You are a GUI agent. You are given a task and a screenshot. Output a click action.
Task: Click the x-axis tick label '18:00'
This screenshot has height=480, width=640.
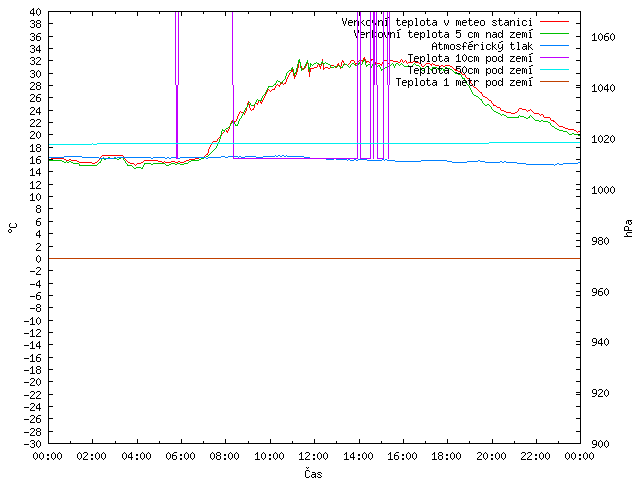447,456
